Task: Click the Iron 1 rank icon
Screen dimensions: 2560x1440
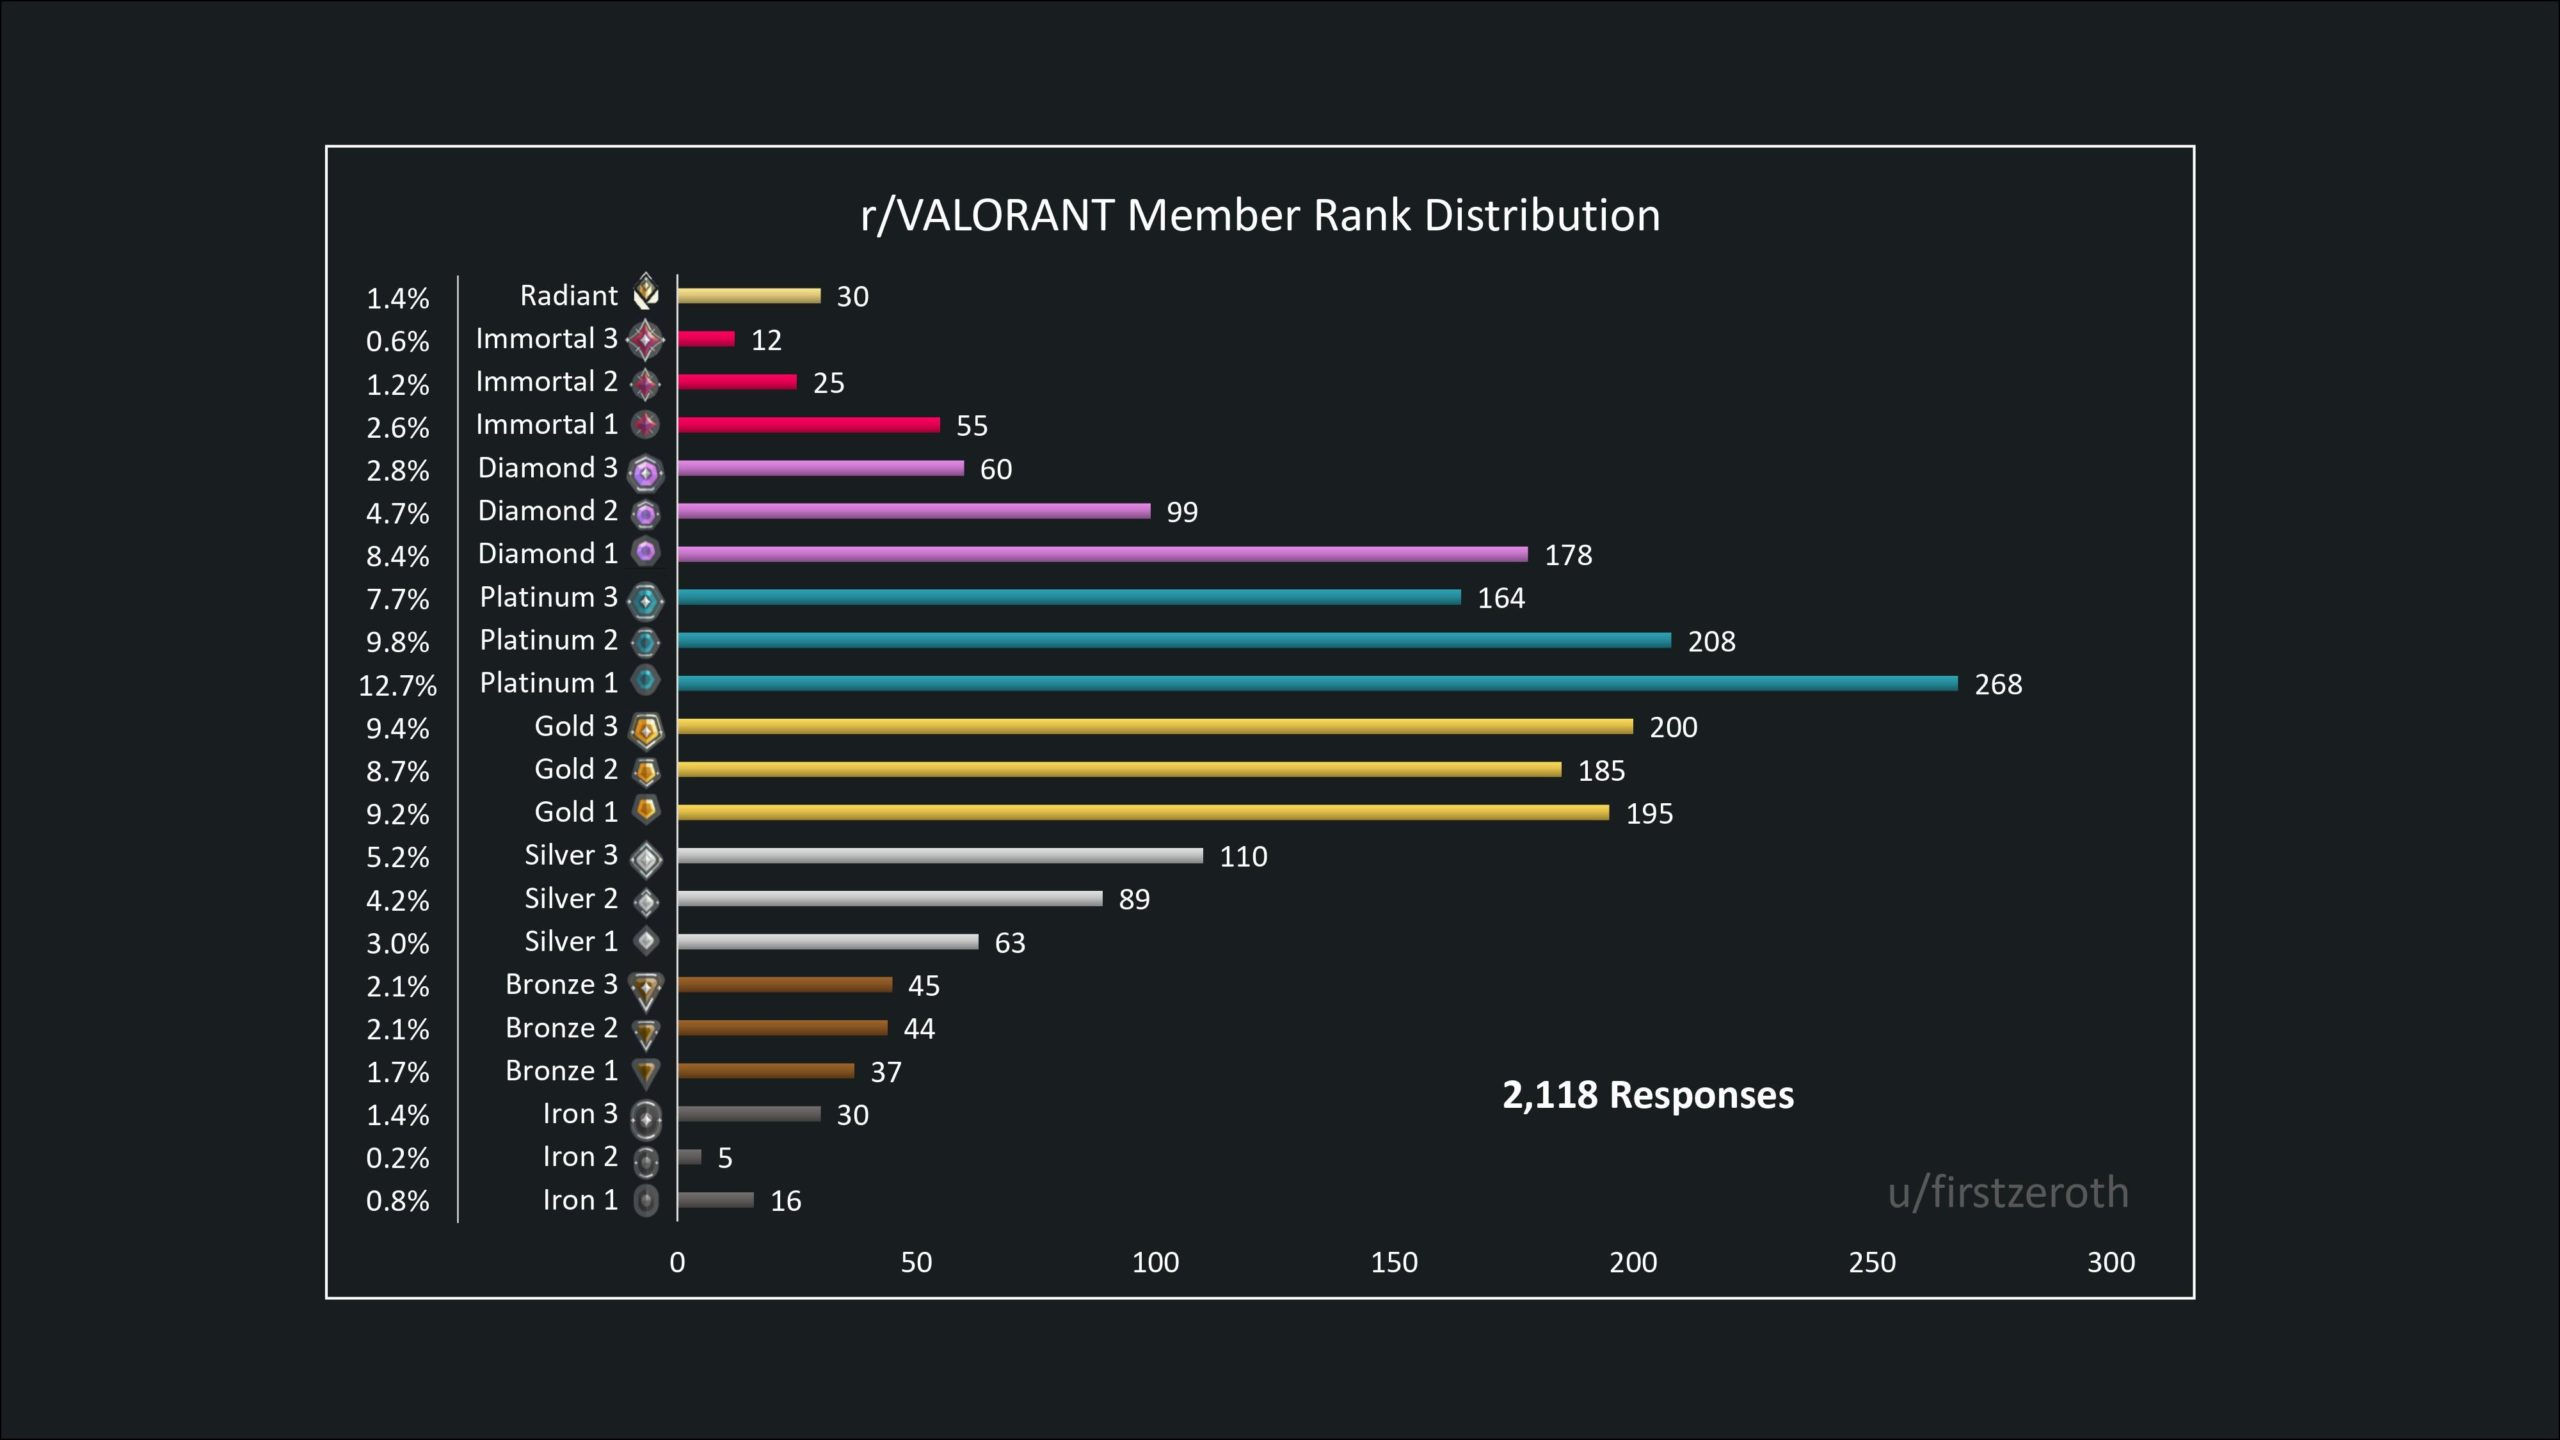Action: (646, 1200)
